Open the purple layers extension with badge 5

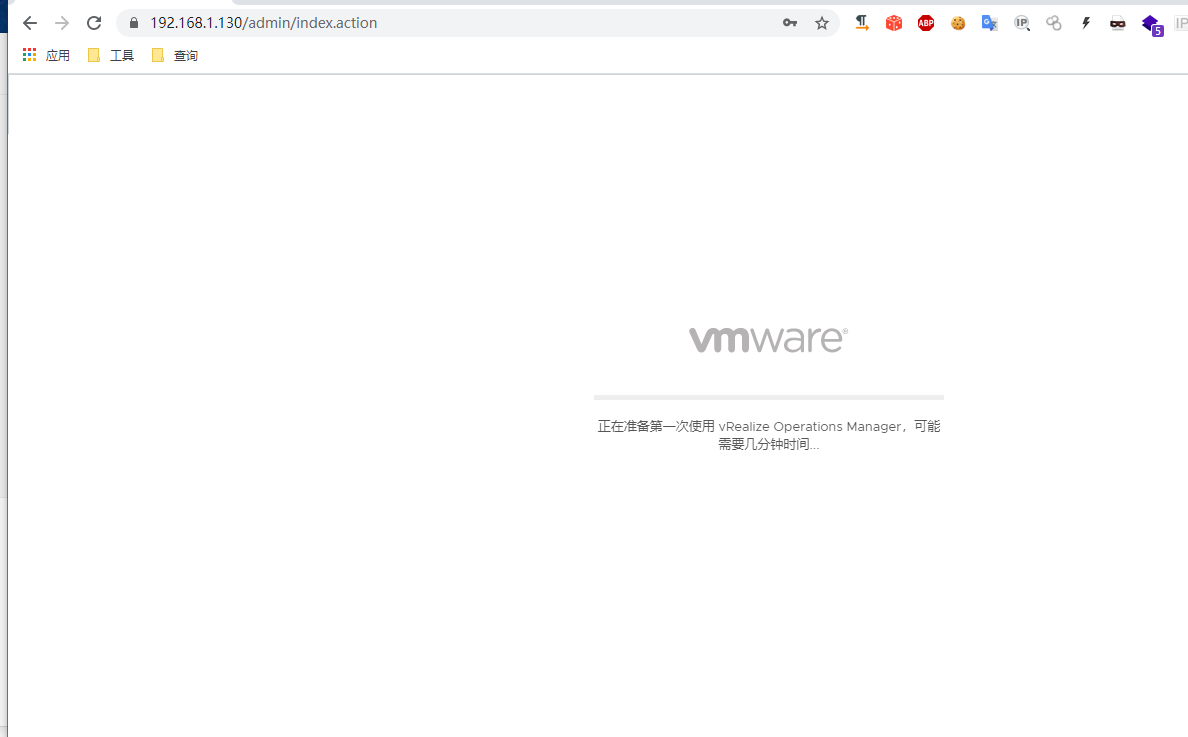[x=1152, y=25]
